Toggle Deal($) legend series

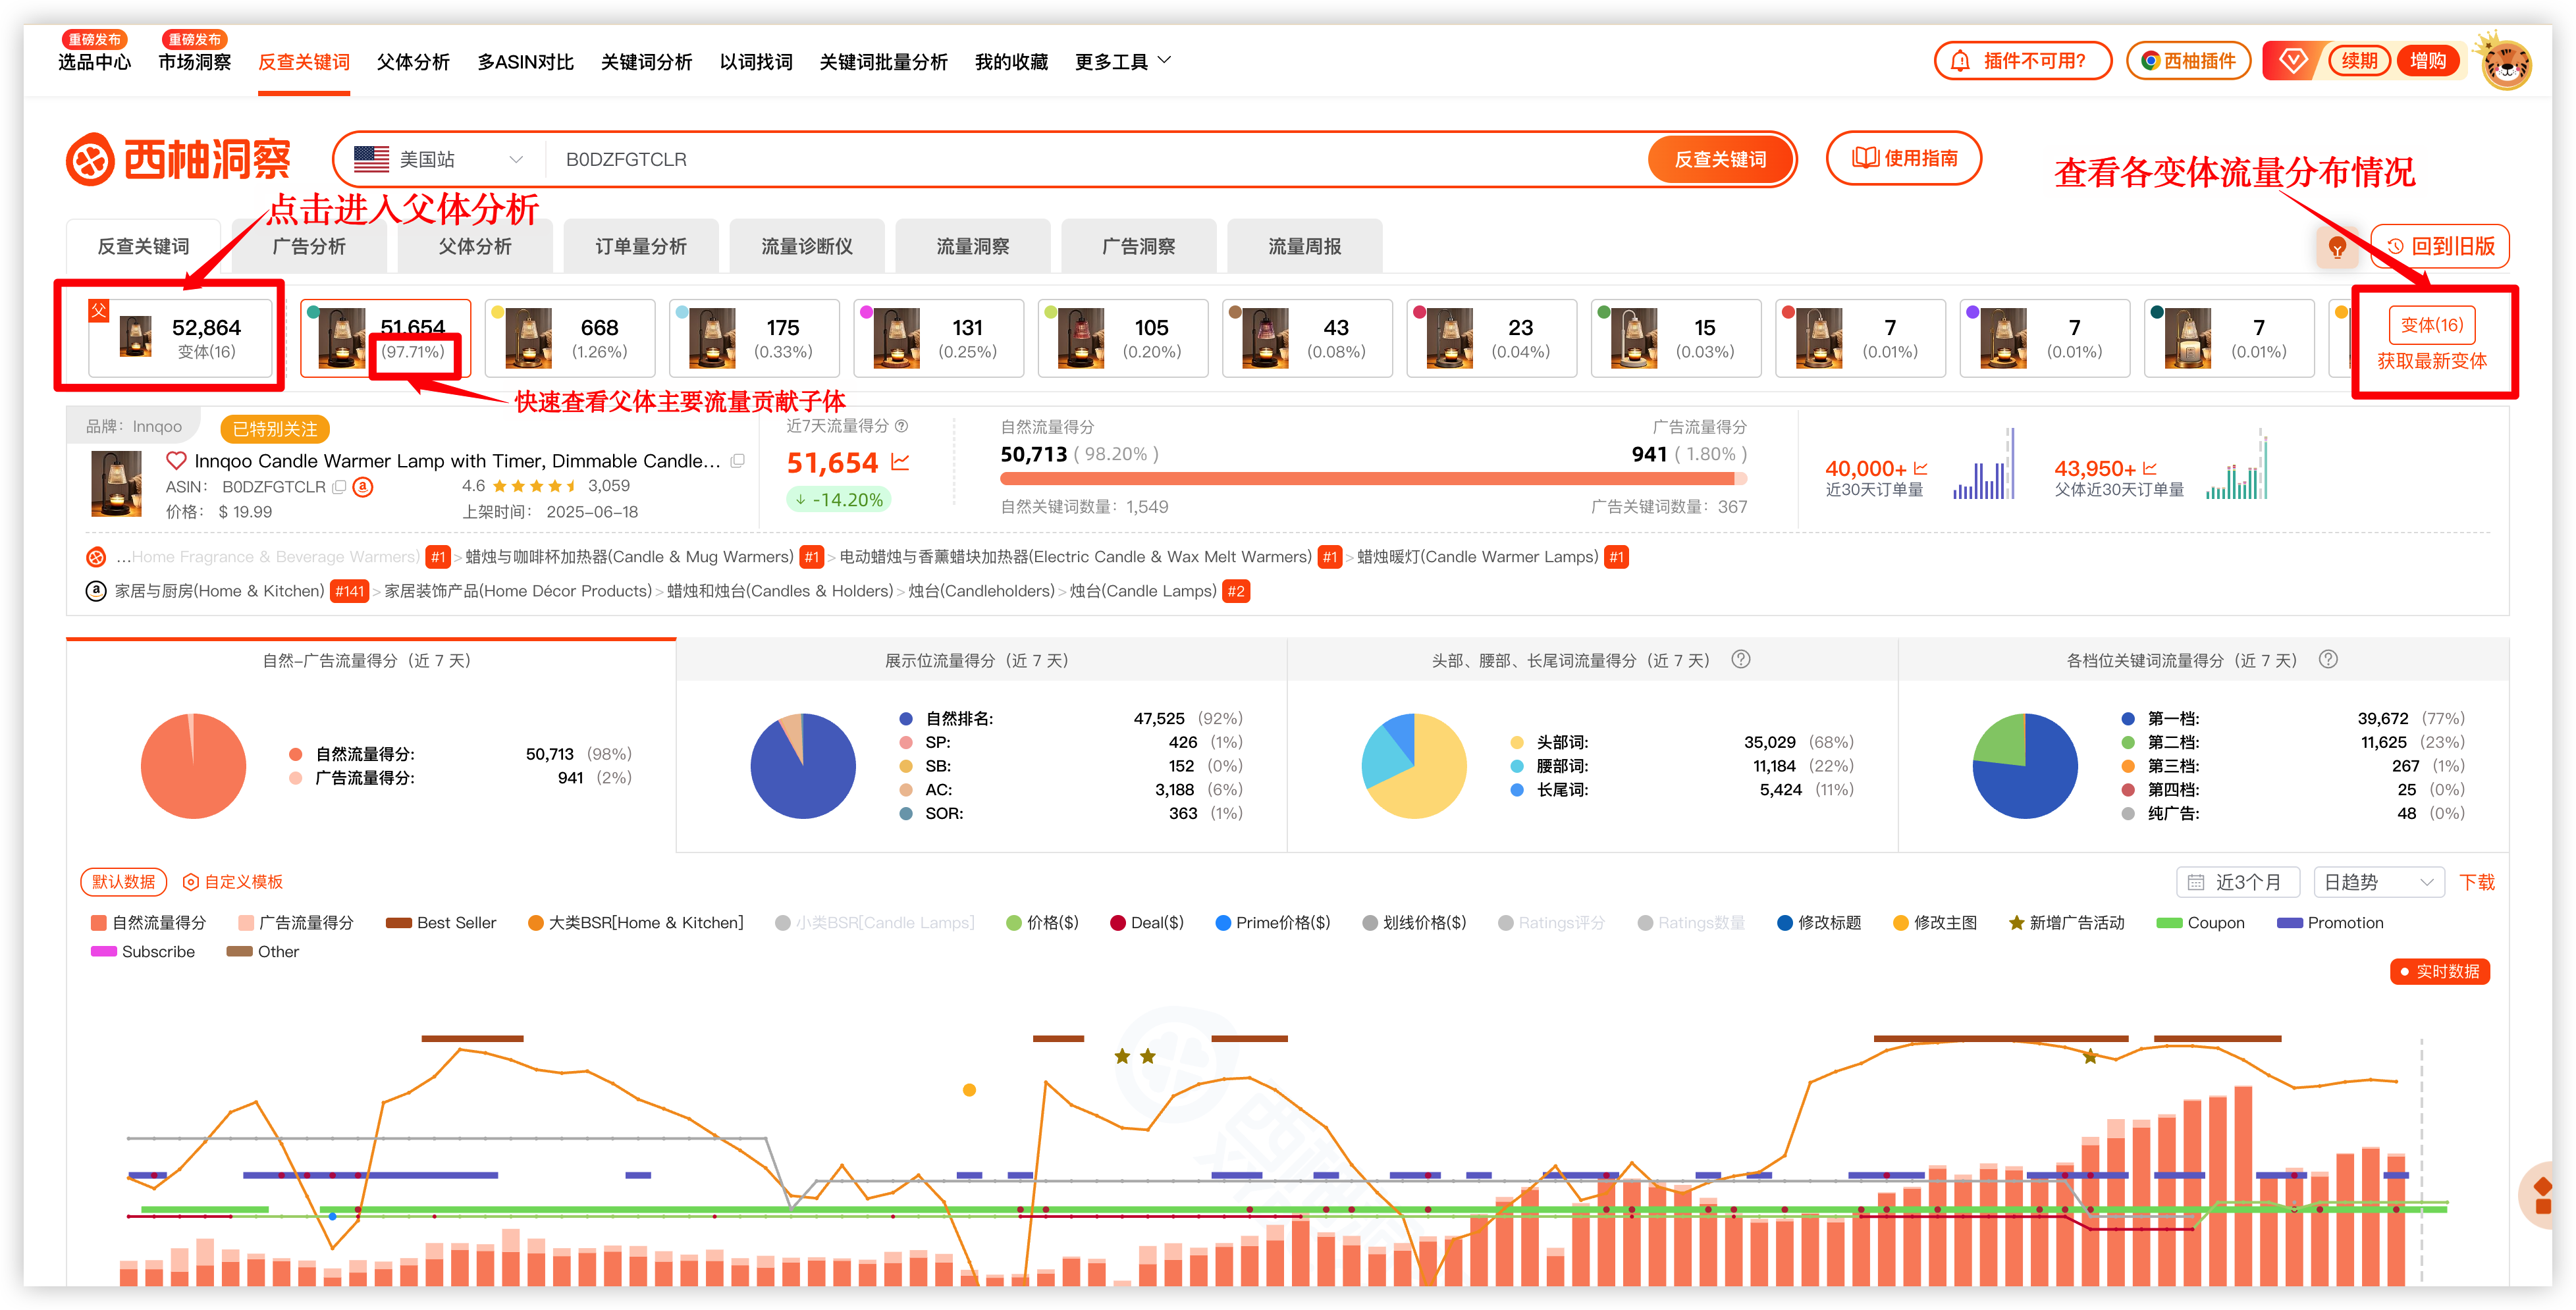tap(1147, 923)
